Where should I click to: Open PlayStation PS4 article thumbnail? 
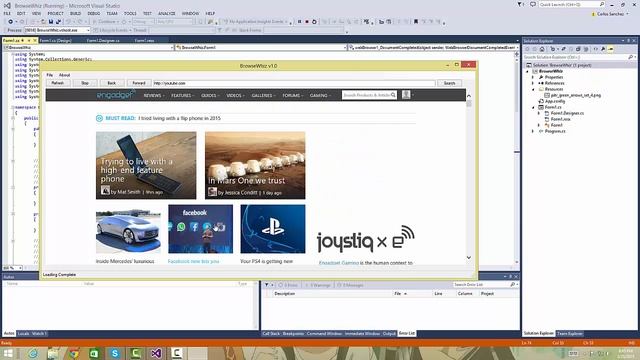coord(273,229)
